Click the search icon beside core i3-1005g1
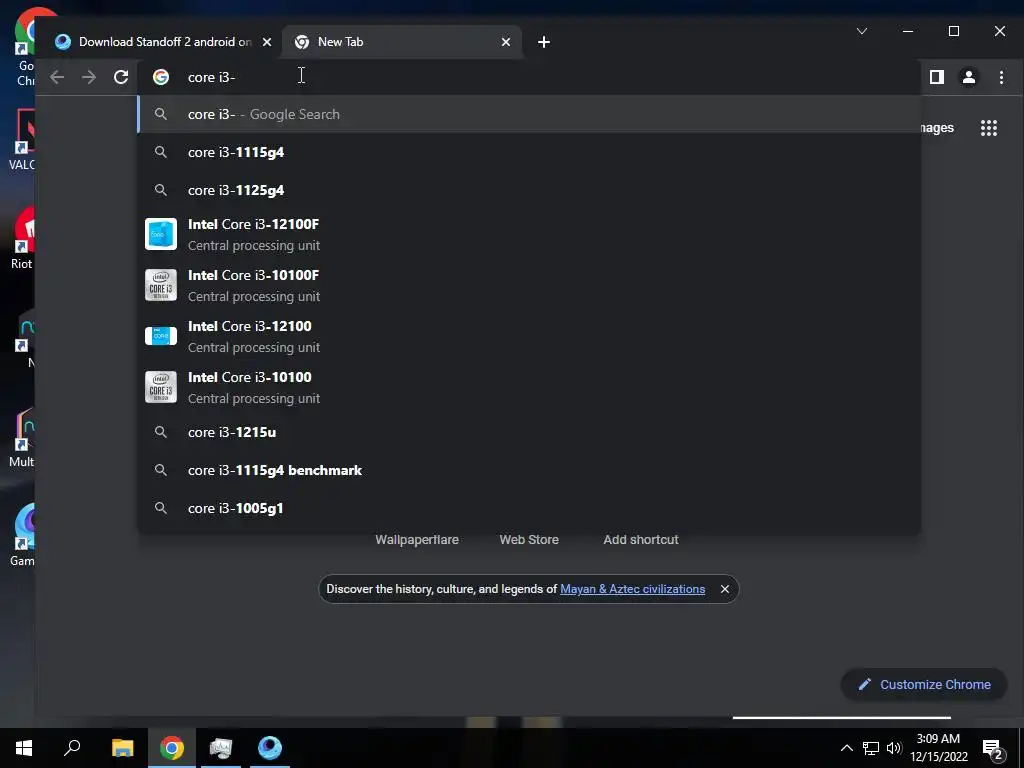Image resolution: width=1024 pixels, height=768 pixels. pyautogui.click(x=161, y=508)
